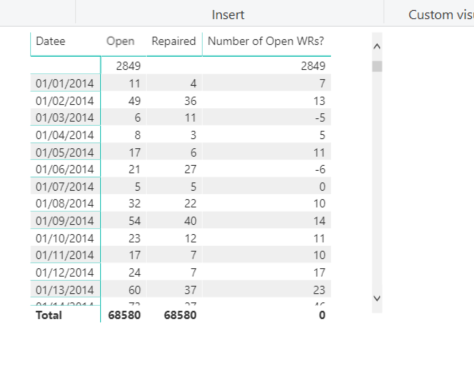Click the -5 value in 01/03/2014 row
This screenshot has width=474, height=389.
tap(320, 118)
